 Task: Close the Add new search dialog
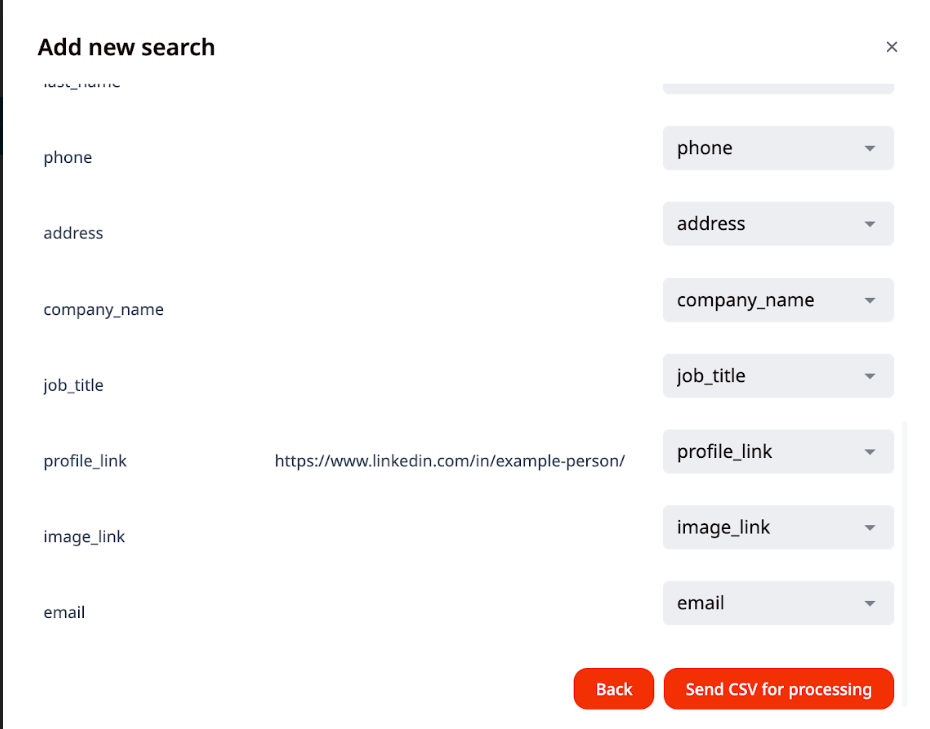coord(891,47)
